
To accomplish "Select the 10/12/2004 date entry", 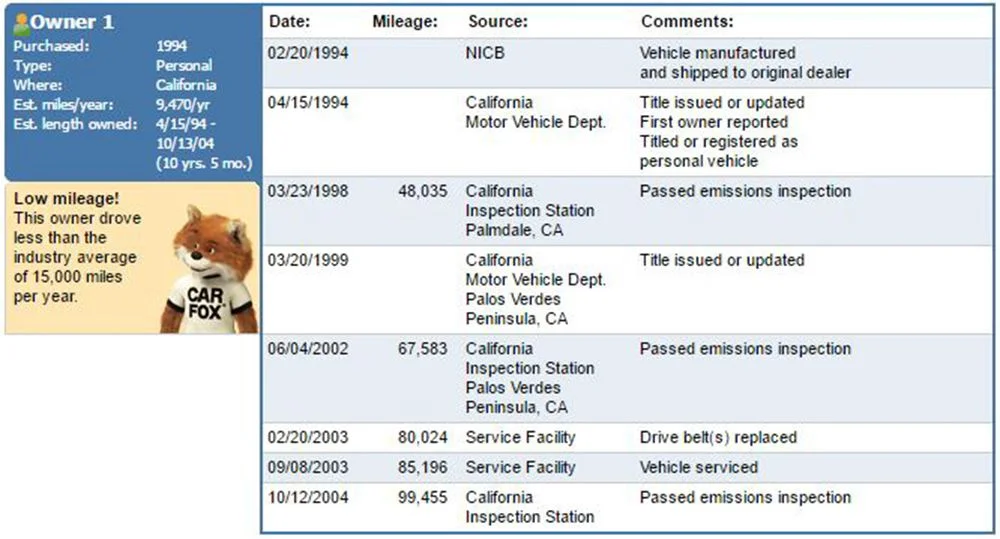I will click(309, 497).
